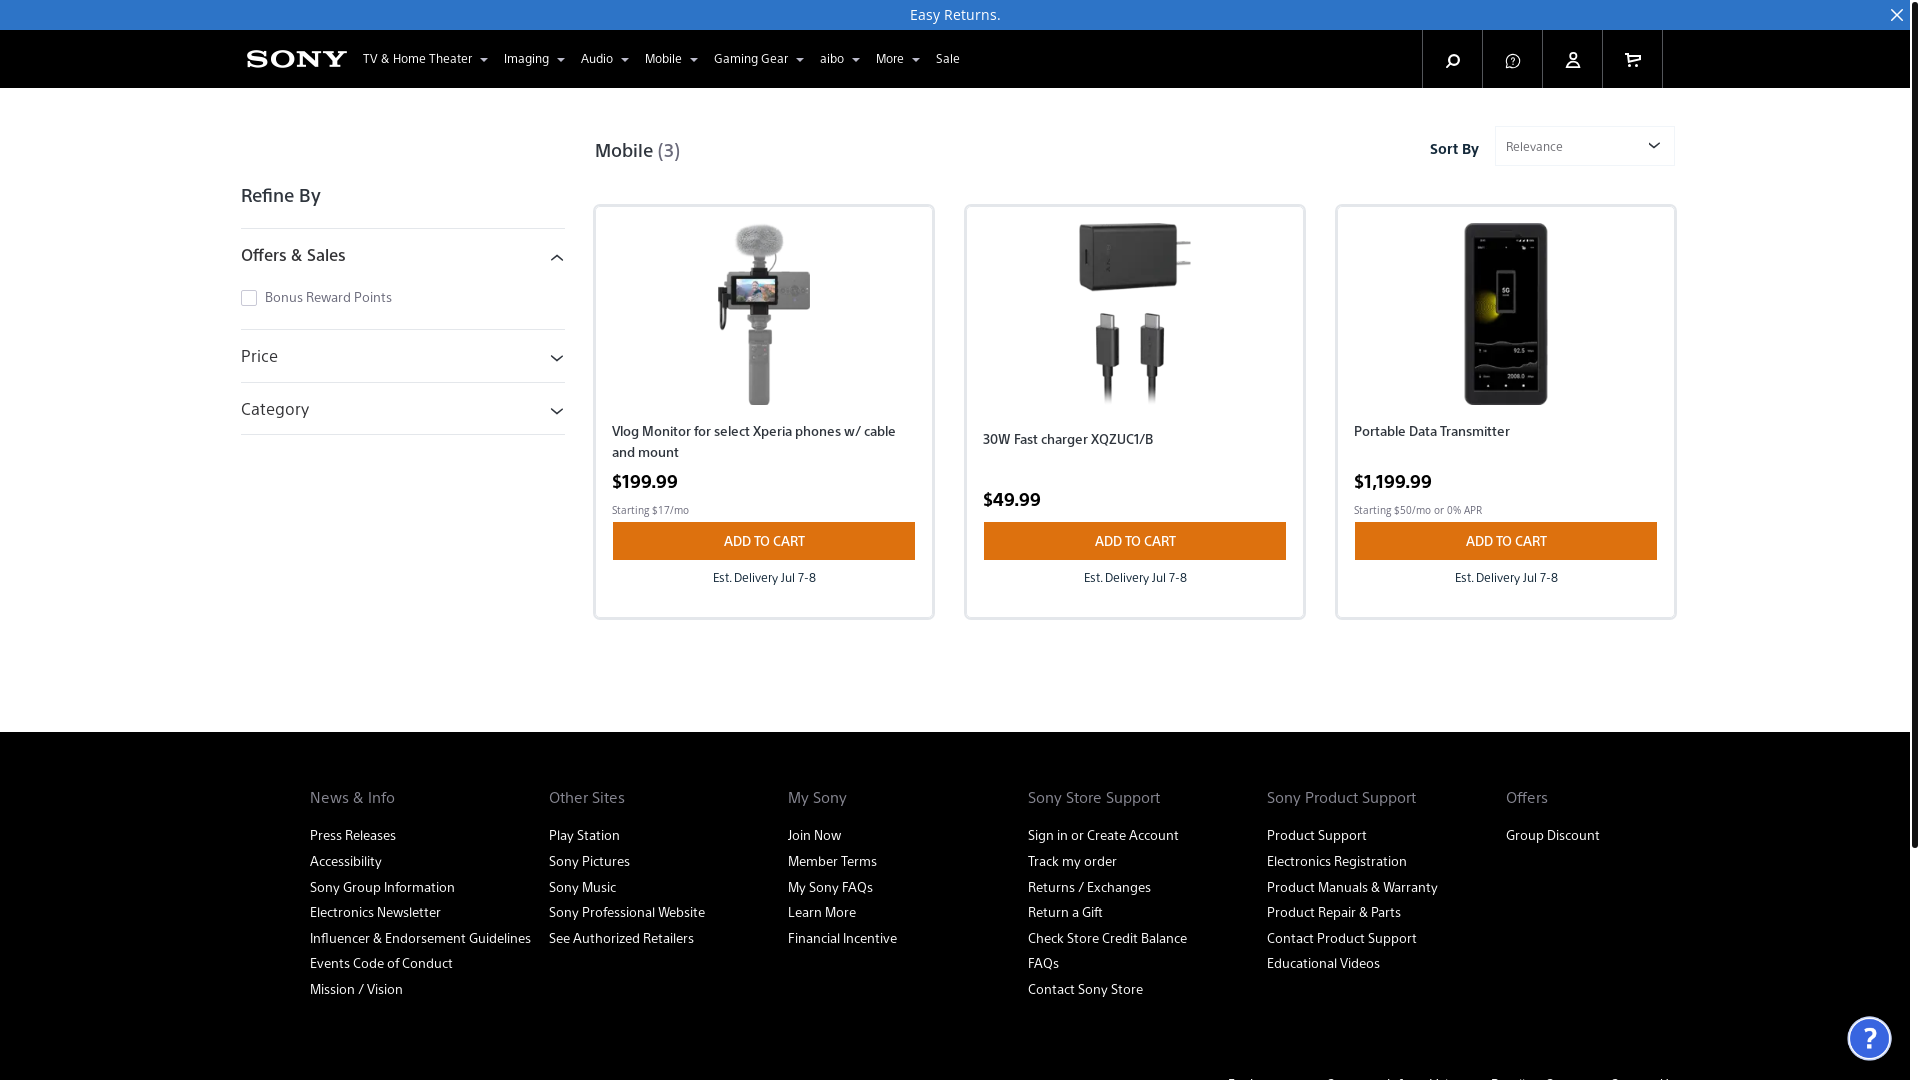This screenshot has height=1080, width=1920.
Task: Open Sony Professional Website link
Action: pyautogui.click(x=626, y=913)
